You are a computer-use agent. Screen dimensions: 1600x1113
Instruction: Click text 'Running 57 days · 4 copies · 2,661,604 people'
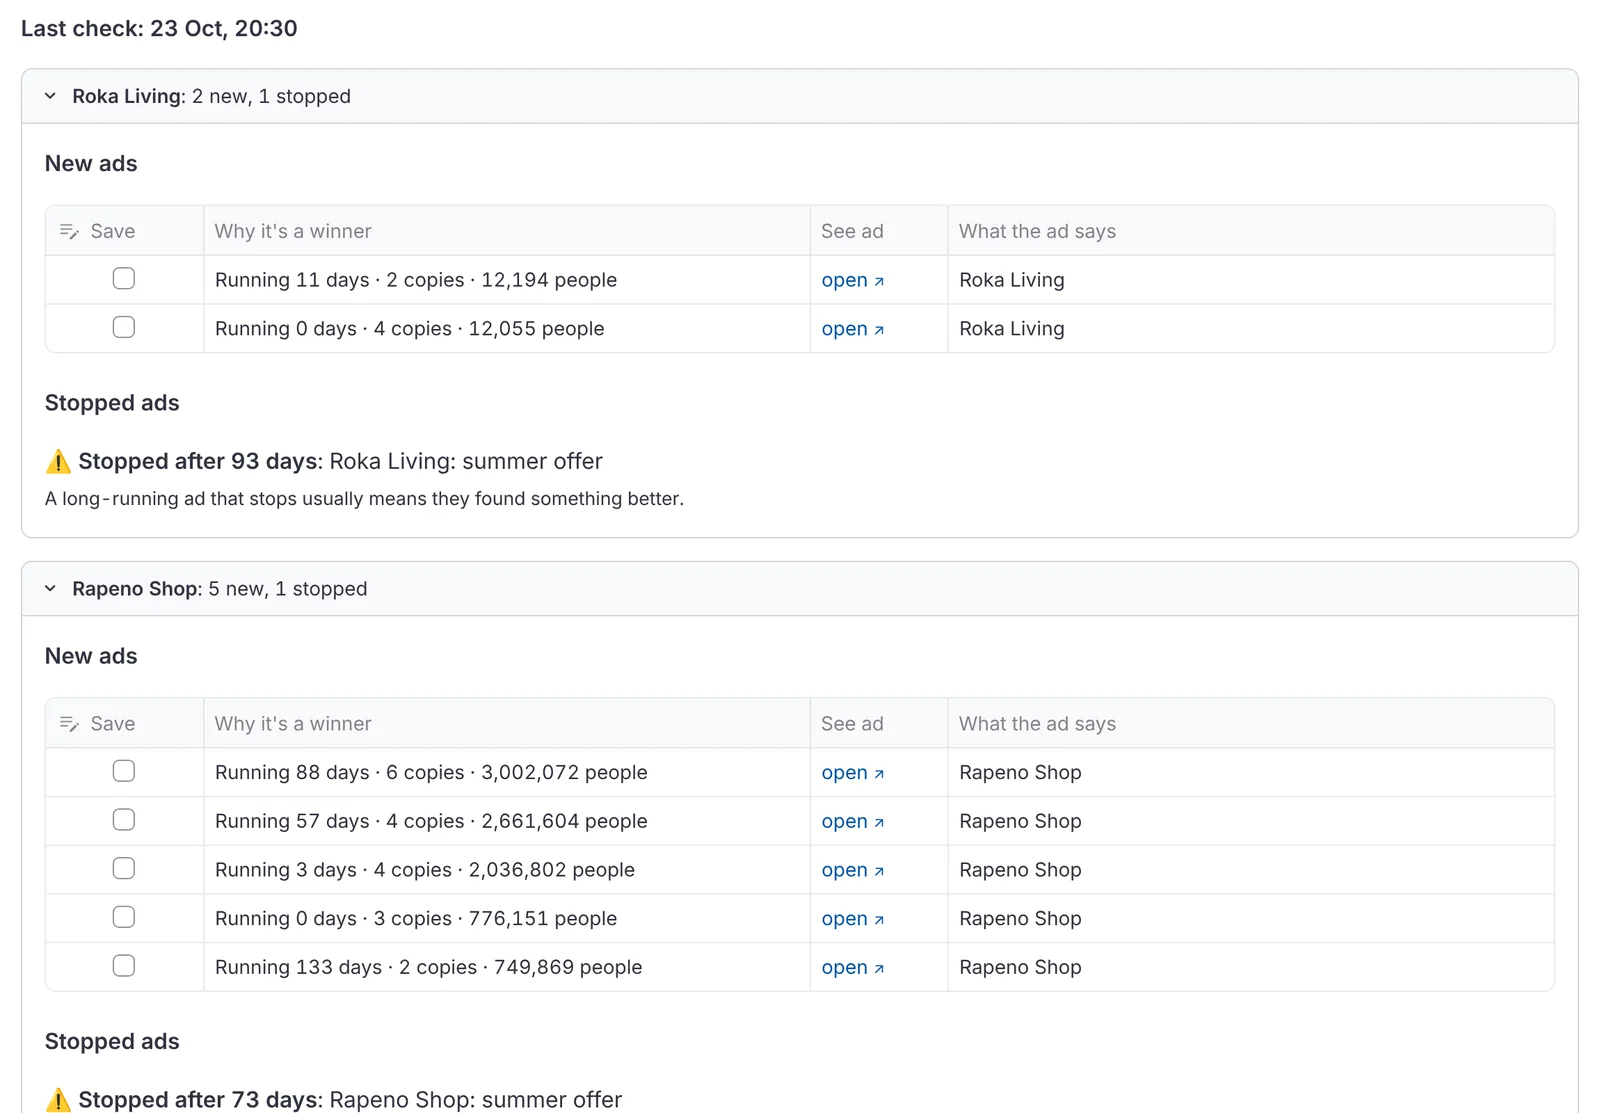[x=431, y=821]
